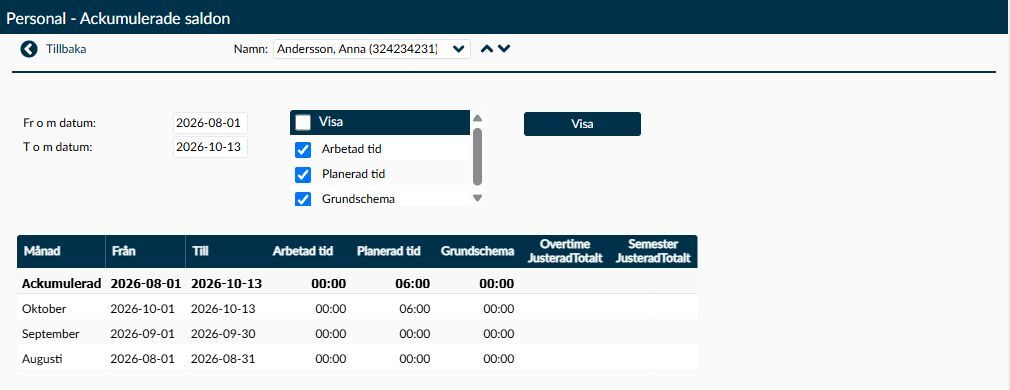Image resolution: width=1010 pixels, height=390 pixels.
Task: Select the Oktober row
Action: tap(357, 309)
